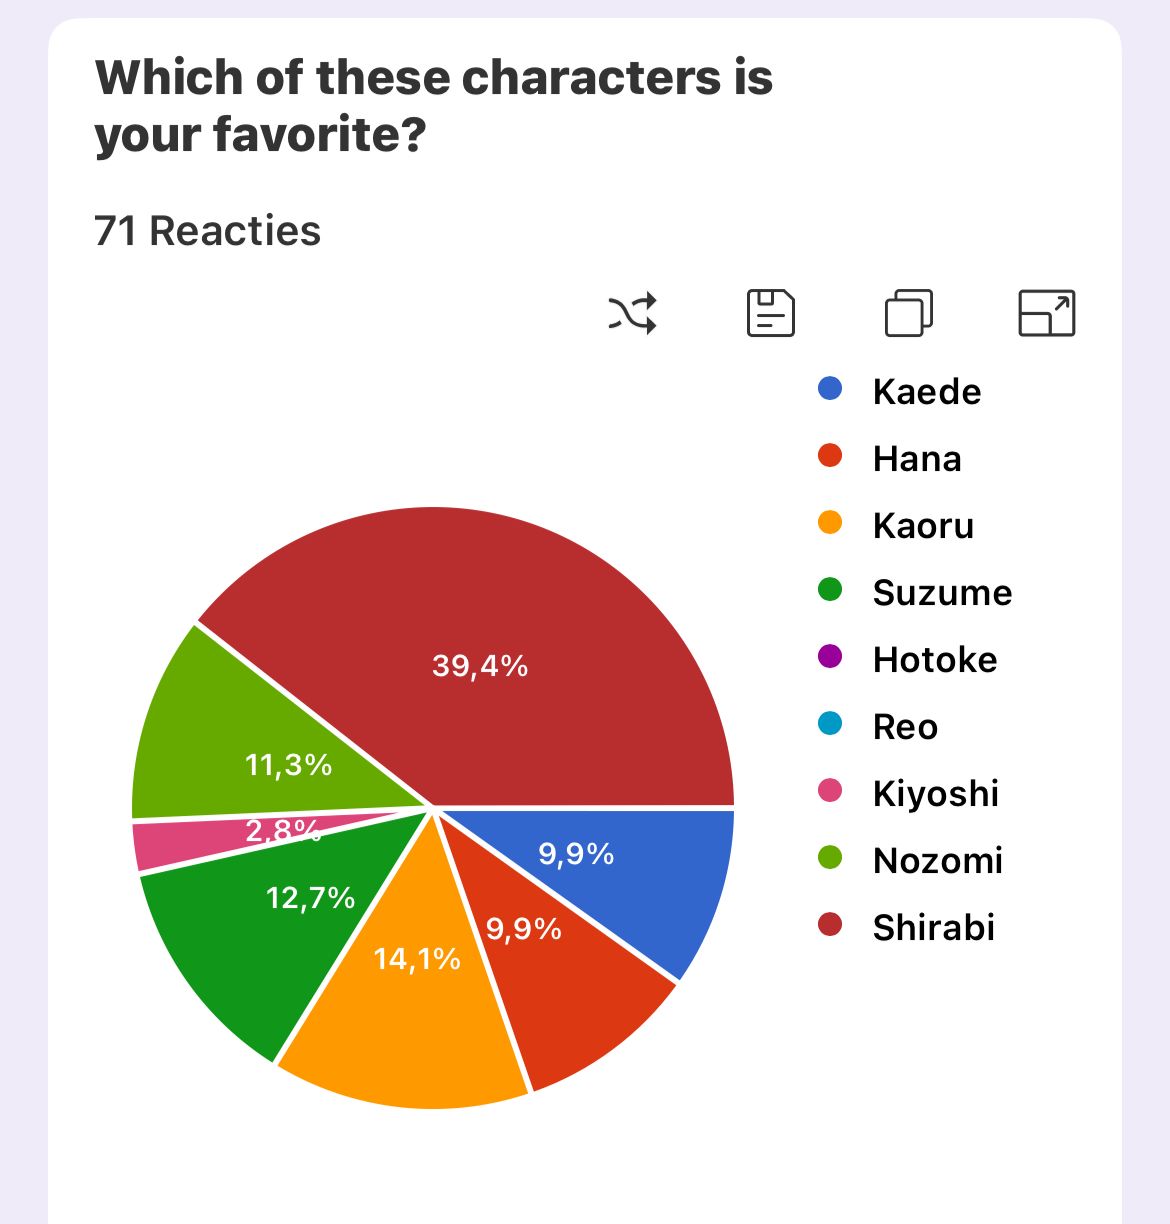Select the pink Kiyoshi legend dot

(830, 791)
